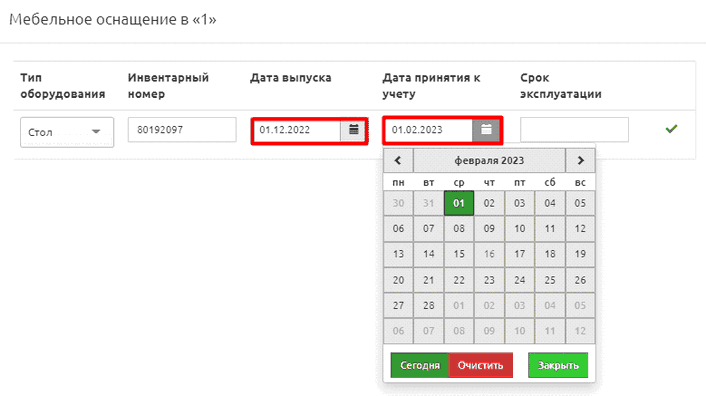Choose day 20 in the calendar
The height and width of the screenshot is (396, 706).
[398, 280]
